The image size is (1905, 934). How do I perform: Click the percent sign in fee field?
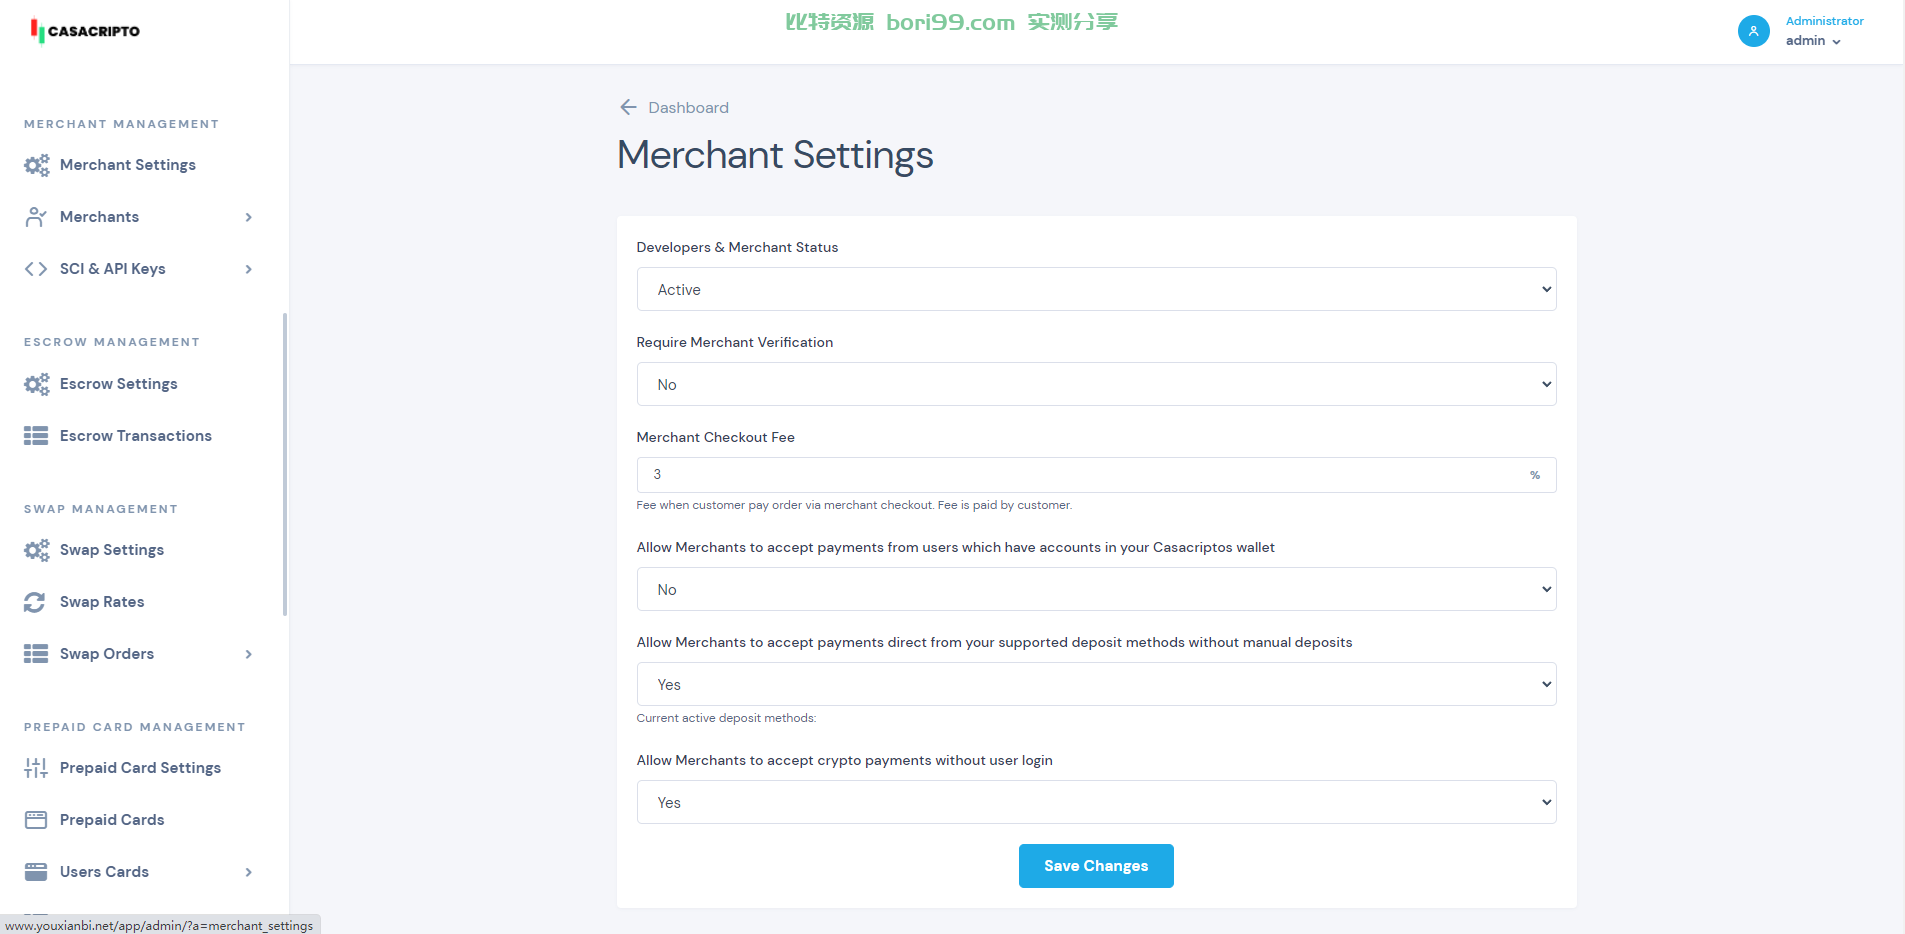pos(1535,475)
